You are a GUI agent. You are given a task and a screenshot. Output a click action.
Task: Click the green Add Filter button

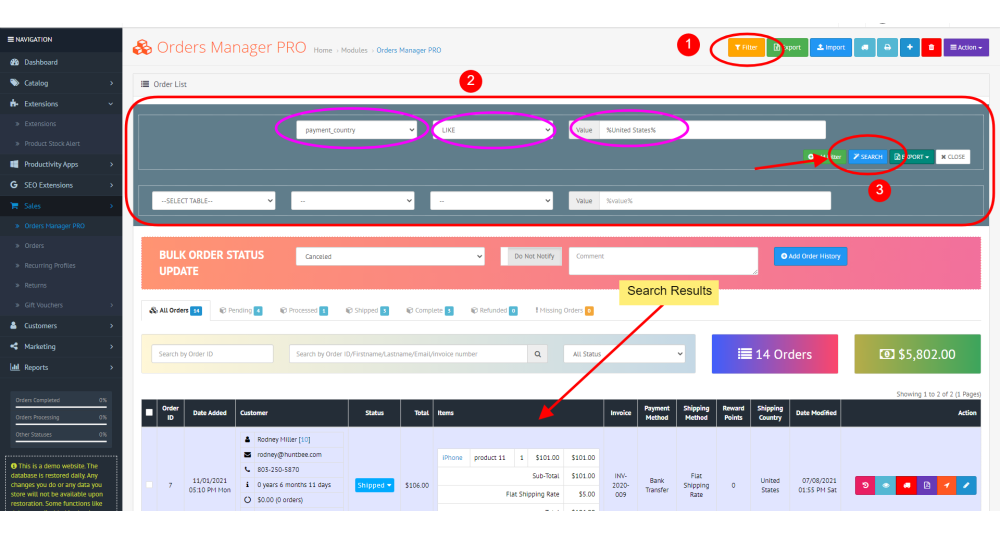click(x=825, y=157)
